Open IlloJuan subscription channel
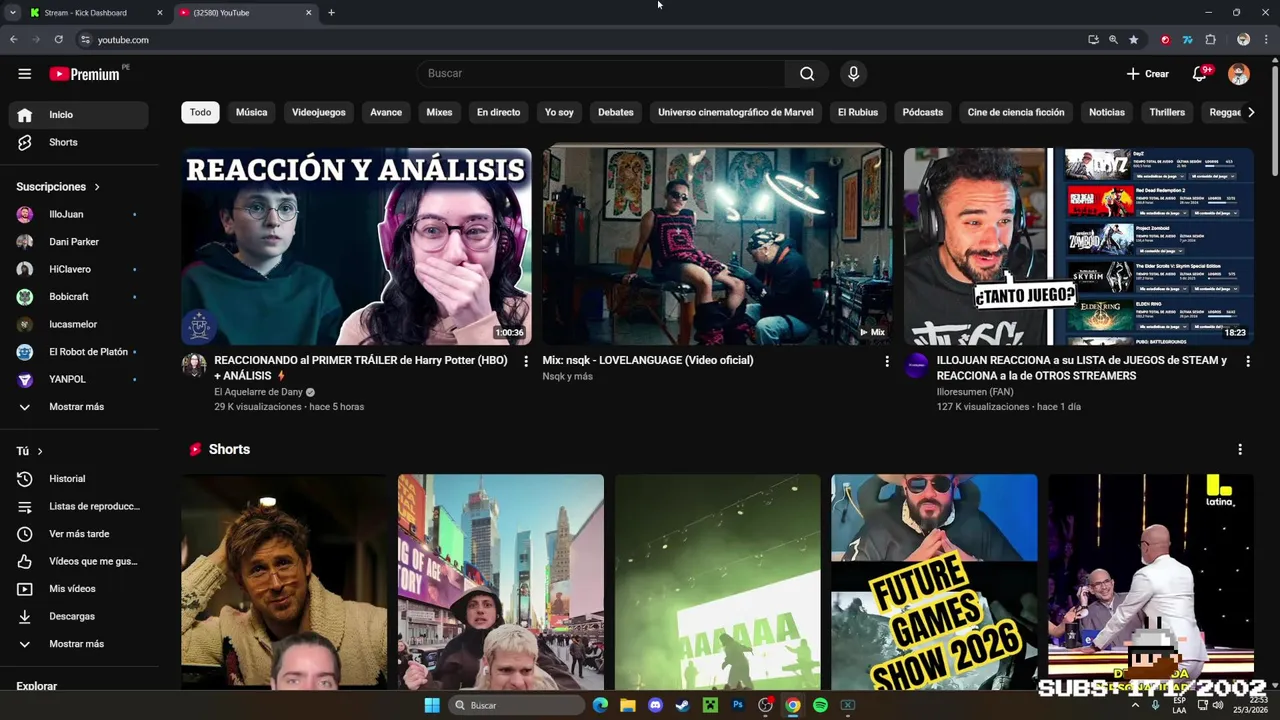Viewport: 1280px width, 720px height. pos(79,215)
